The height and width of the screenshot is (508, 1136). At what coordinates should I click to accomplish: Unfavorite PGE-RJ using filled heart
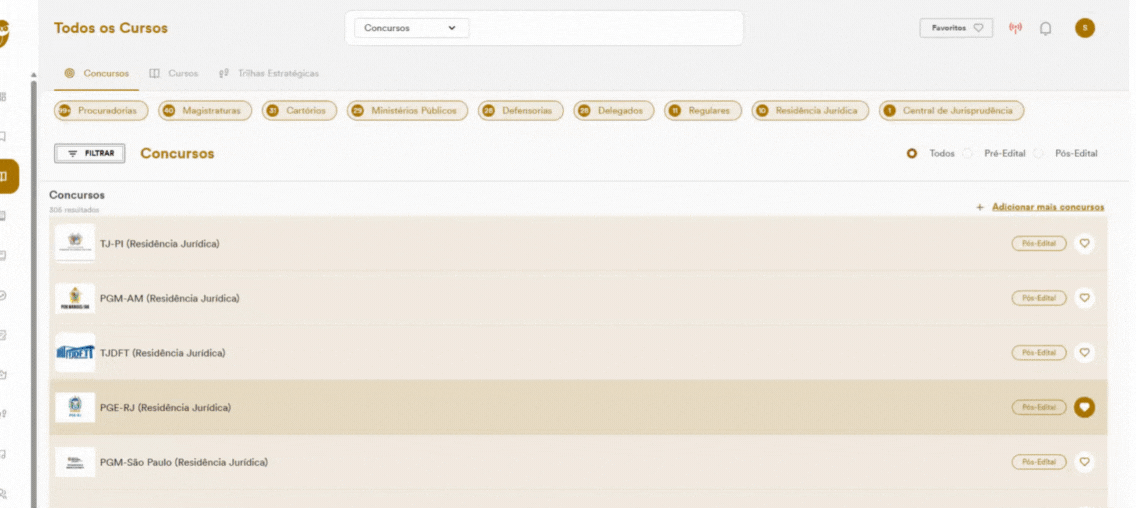coord(1085,407)
